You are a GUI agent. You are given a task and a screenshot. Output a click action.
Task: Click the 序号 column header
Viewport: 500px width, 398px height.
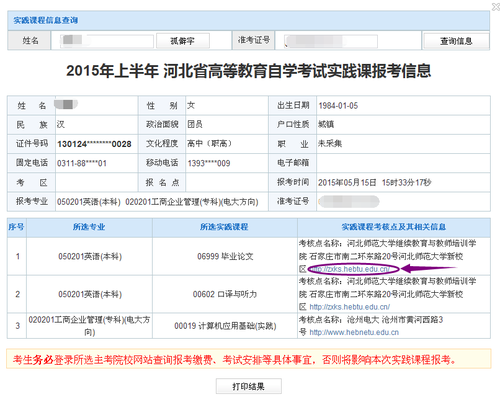pos(16,227)
